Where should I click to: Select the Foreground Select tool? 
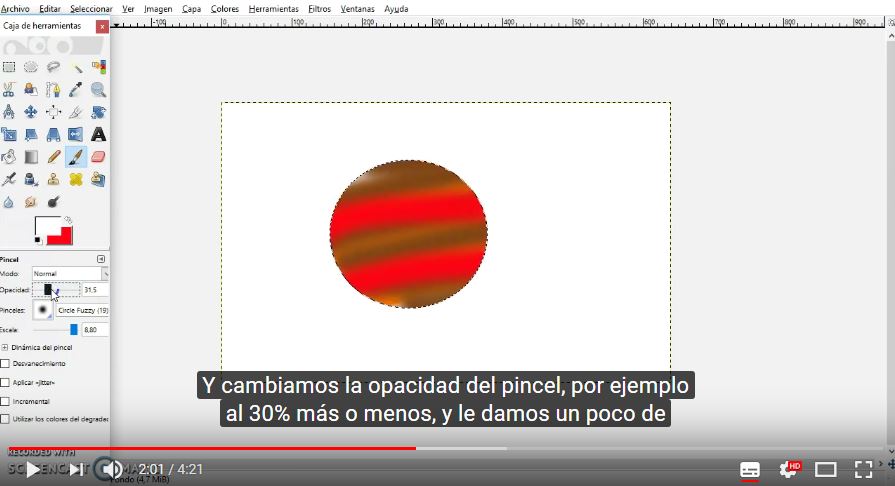(x=31, y=90)
